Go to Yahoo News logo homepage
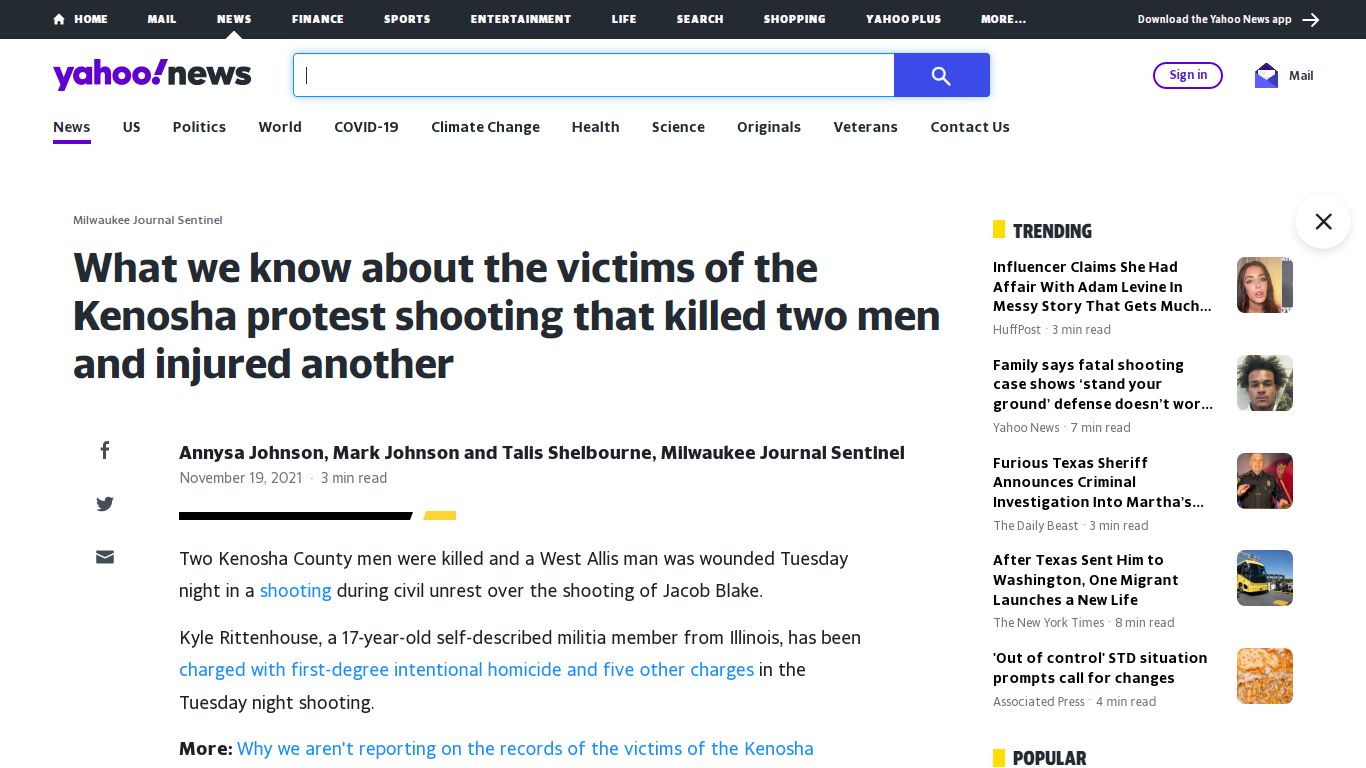1366x768 pixels. pyautogui.click(x=152, y=75)
